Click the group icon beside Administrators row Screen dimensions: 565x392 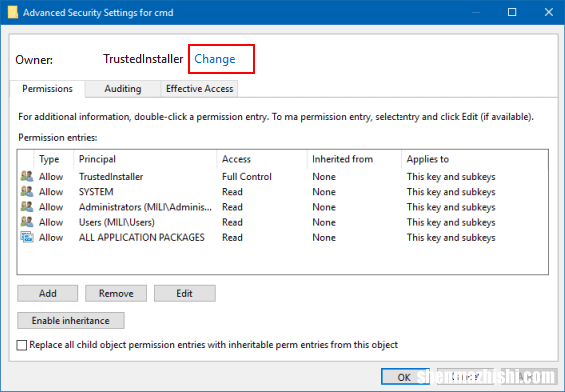click(27, 207)
